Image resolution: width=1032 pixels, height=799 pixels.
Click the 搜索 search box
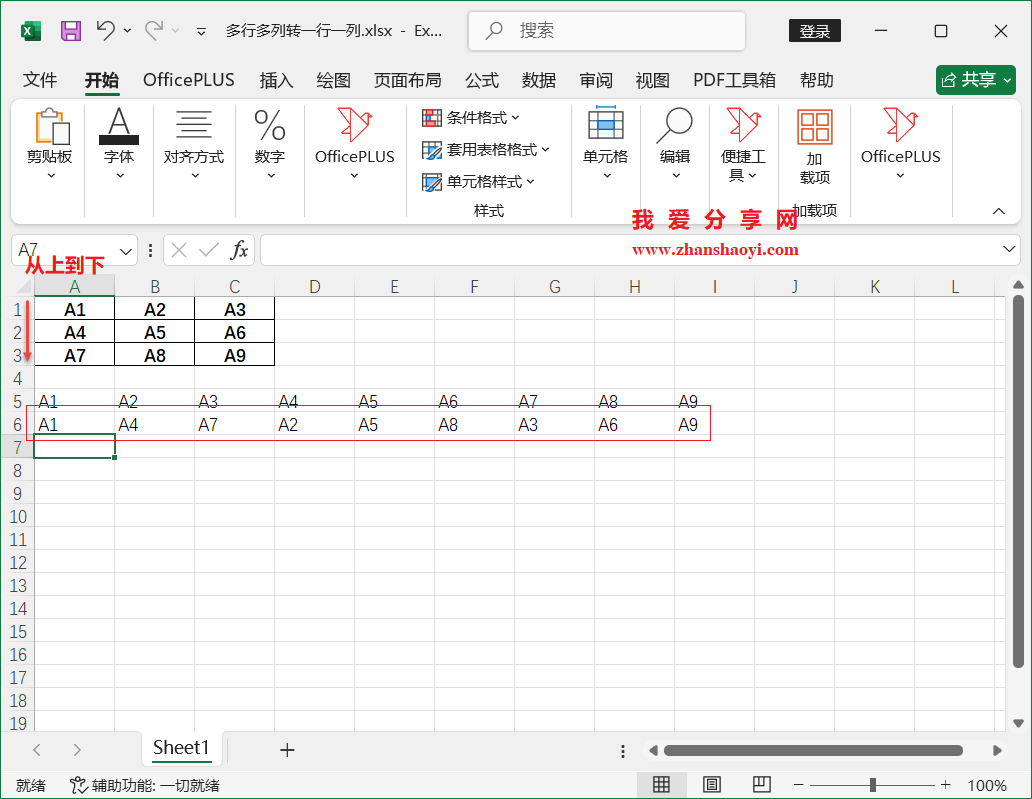click(x=607, y=31)
